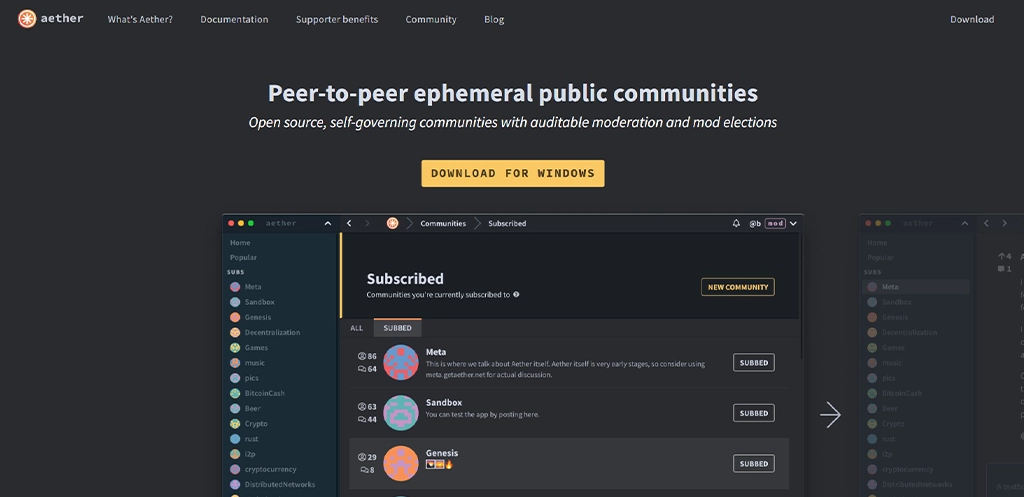This screenshot has width=1024, height=497.
Task: Toggle the SUBBED button for Meta
Action: pos(753,362)
